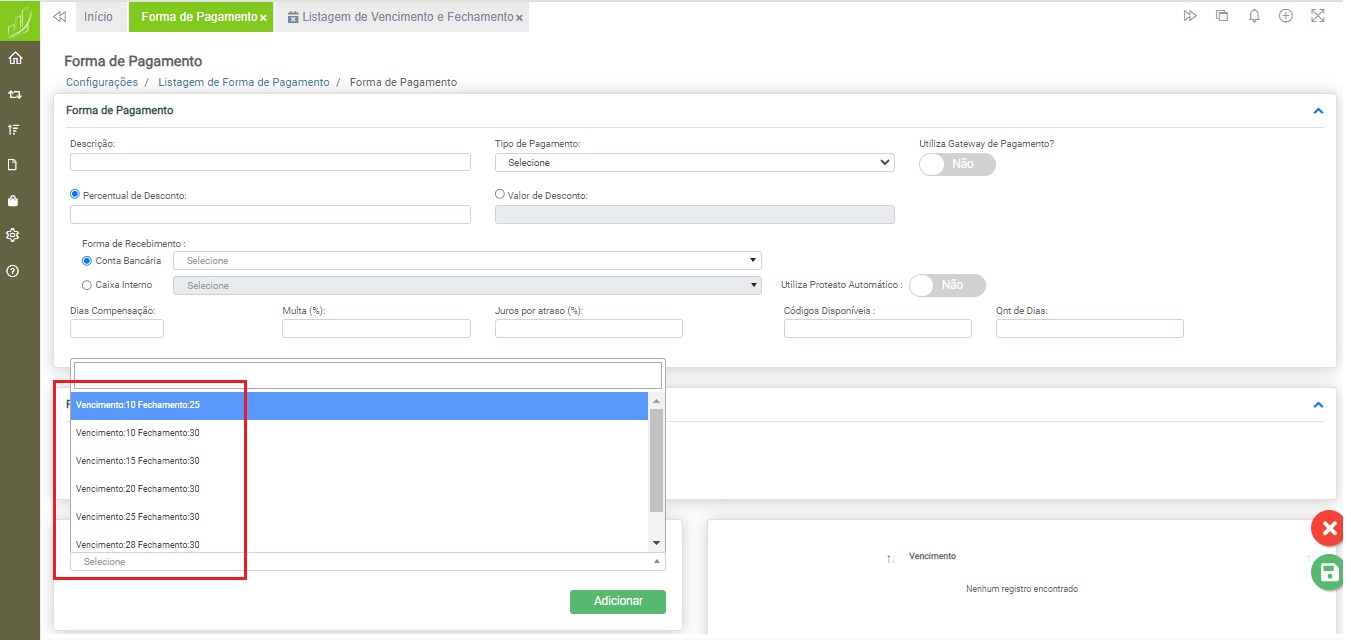Open the settings gear in the sidebar
Viewport: 1351px width, 640px height.
tap(14, 235)
